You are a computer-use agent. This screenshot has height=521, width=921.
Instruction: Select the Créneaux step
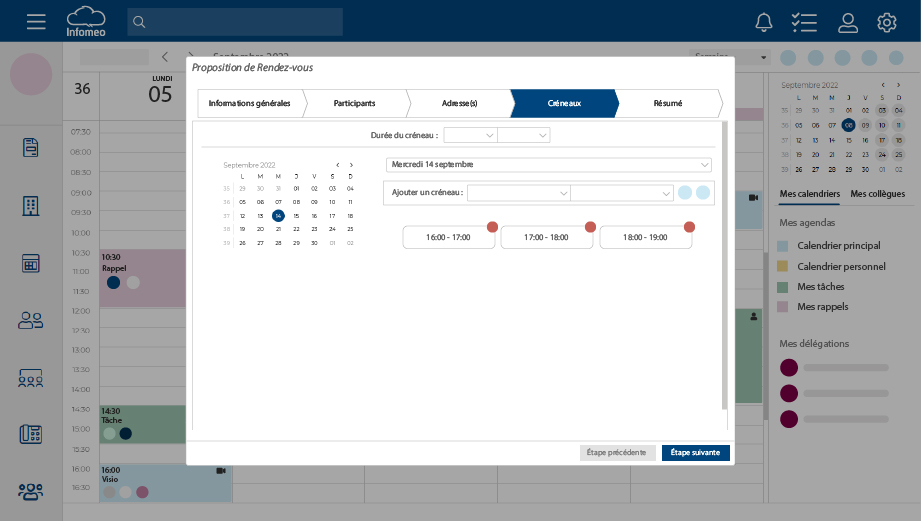pos(564,103)
